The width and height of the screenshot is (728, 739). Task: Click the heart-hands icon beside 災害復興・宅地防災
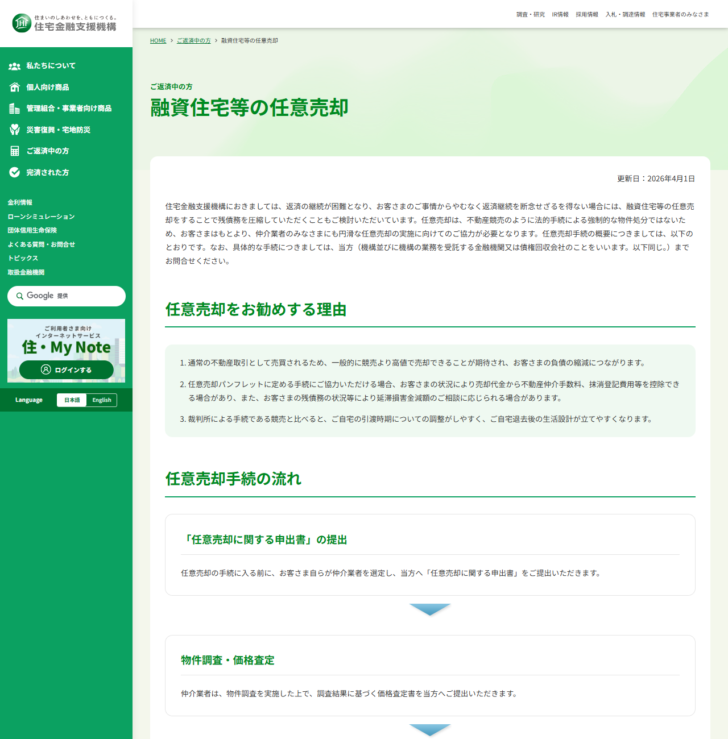(15, 130)
